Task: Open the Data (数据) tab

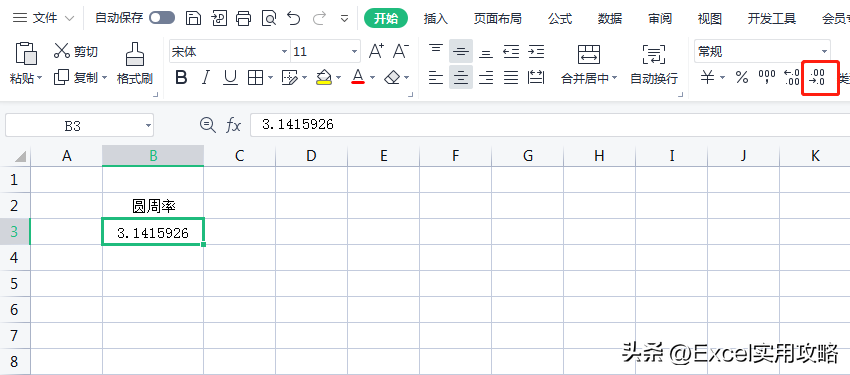Action: [x=609, y=18]
